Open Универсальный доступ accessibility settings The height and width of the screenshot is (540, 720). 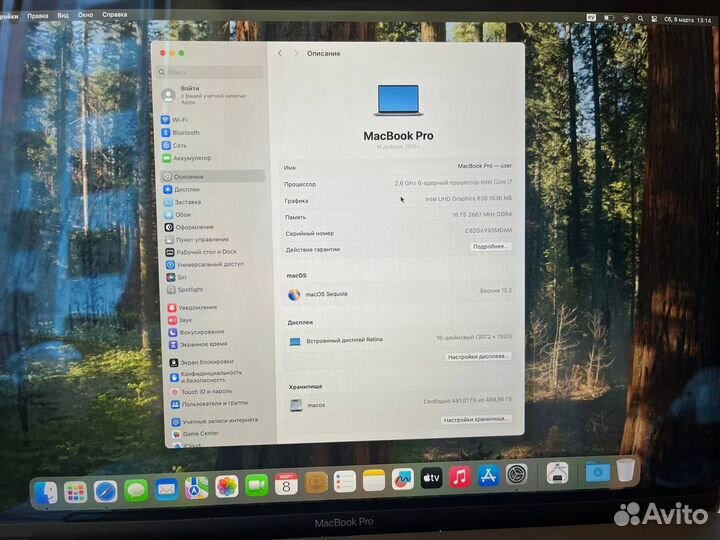205,264
